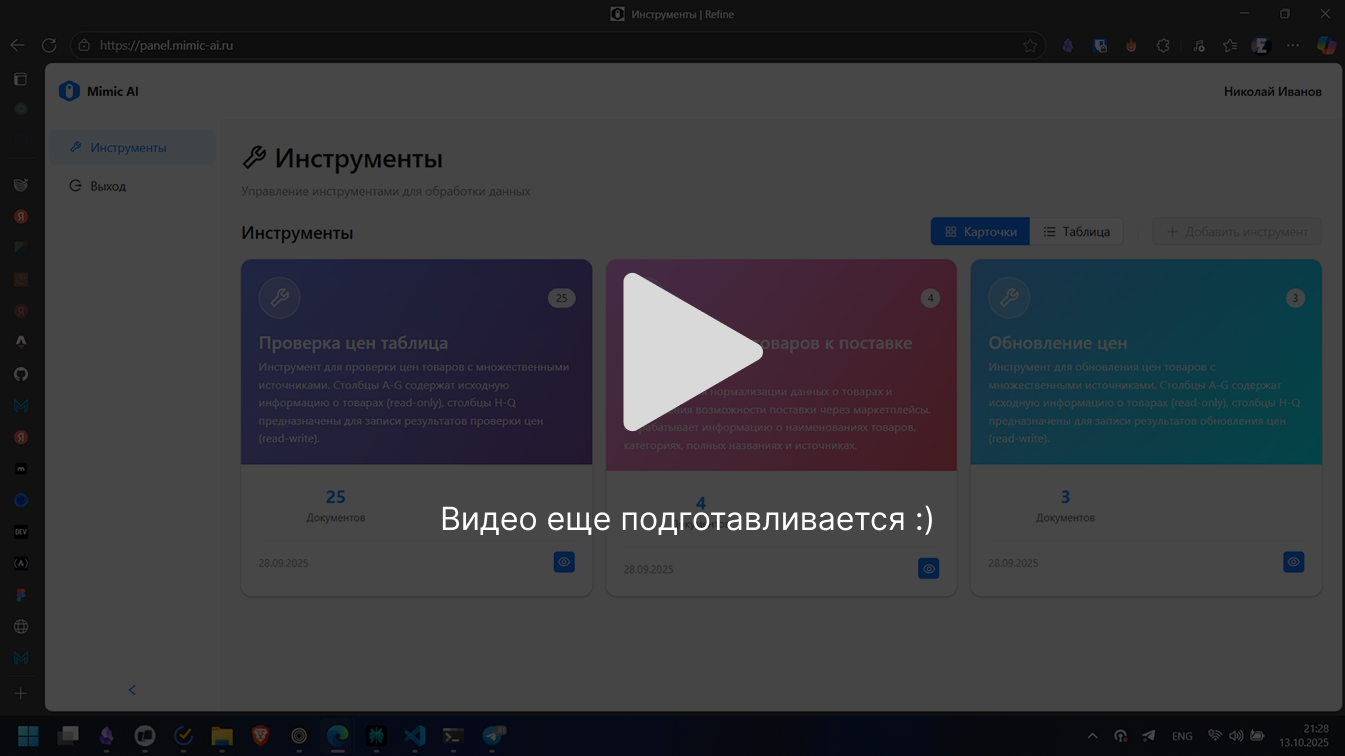Collapse the sidebar with the chevron
The image size is (1345, 756).
tap(131, 689)
